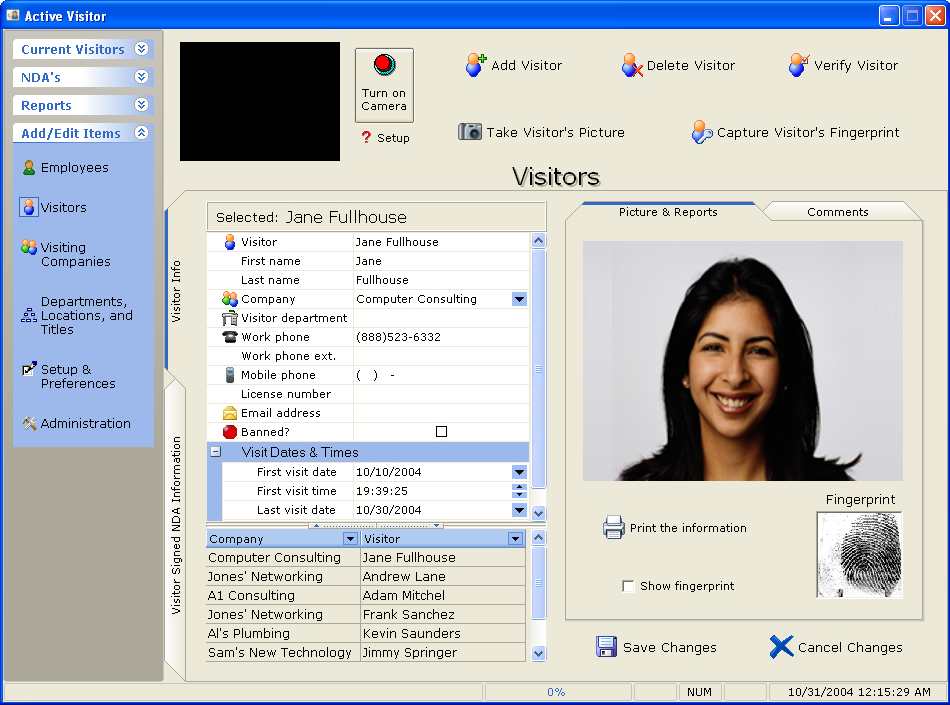Image resolution: width=950 pixels, height=705 pixels.
Task: Open camera Setup help
Action: click(385, 138)
